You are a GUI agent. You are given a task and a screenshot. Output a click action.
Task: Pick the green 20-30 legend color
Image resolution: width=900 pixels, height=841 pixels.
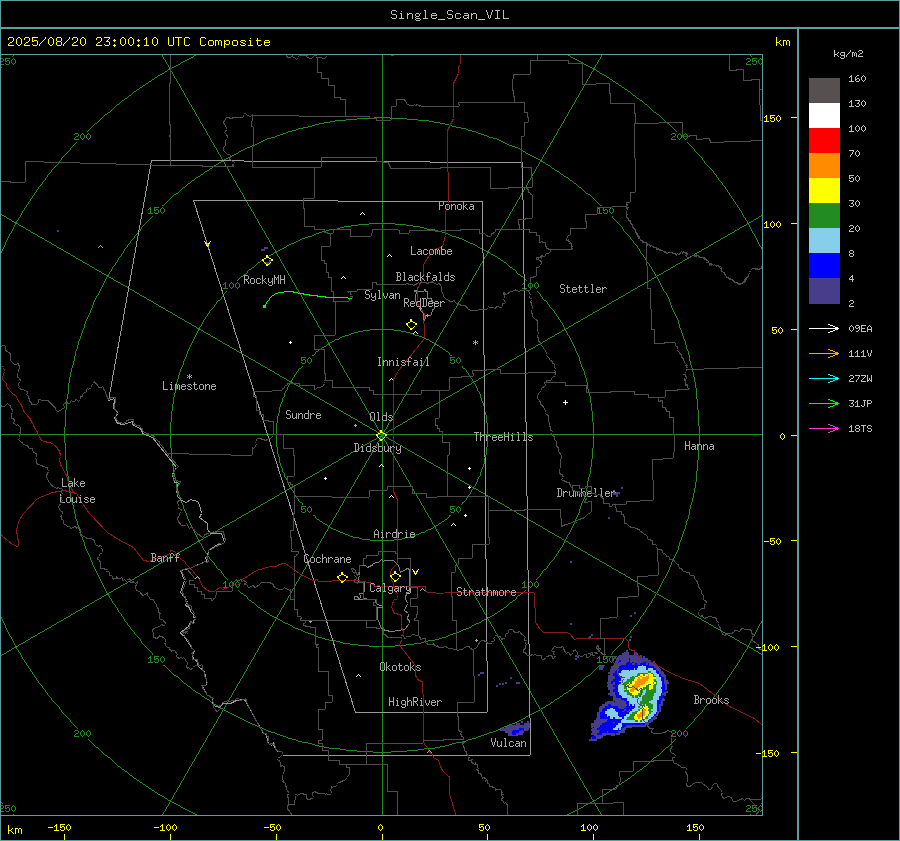click(824, 216)
